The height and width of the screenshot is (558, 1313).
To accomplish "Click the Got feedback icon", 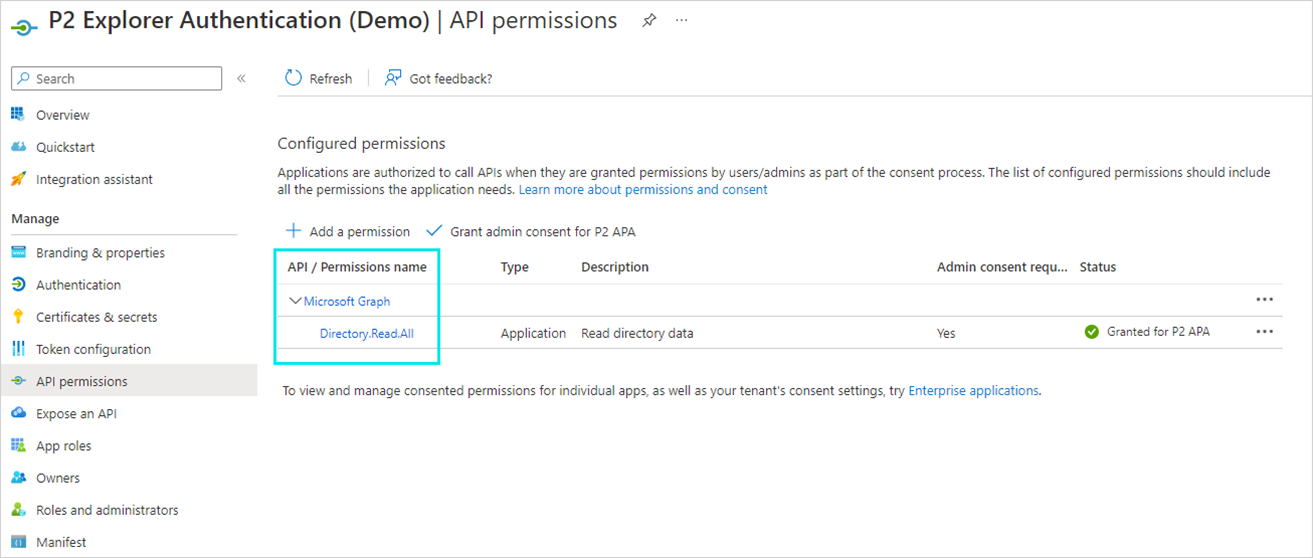I will click(393, 78).
